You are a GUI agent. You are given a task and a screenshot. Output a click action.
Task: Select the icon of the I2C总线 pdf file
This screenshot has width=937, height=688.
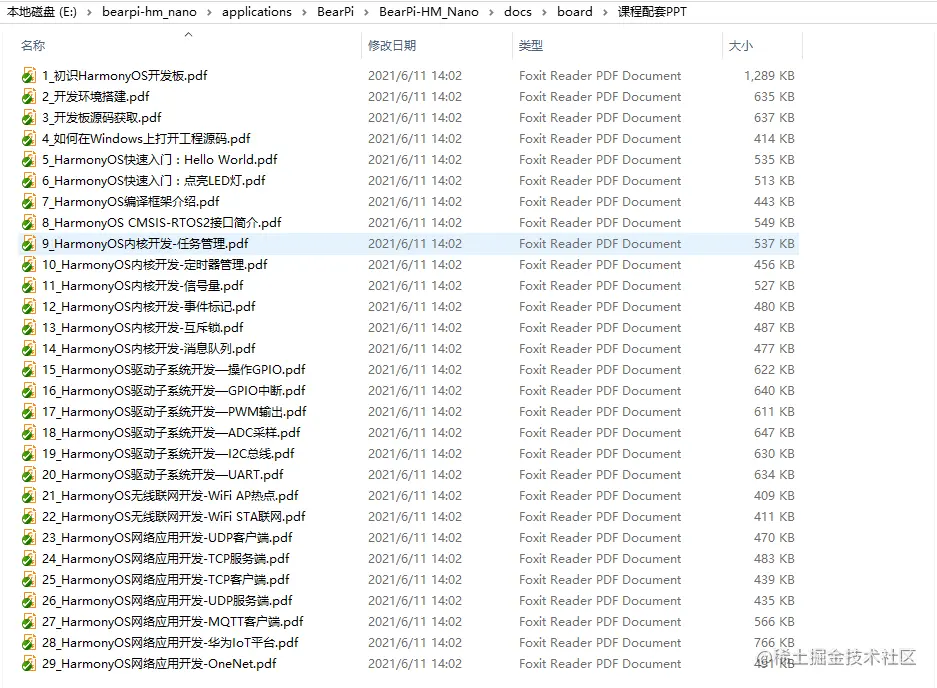point(29,454)
